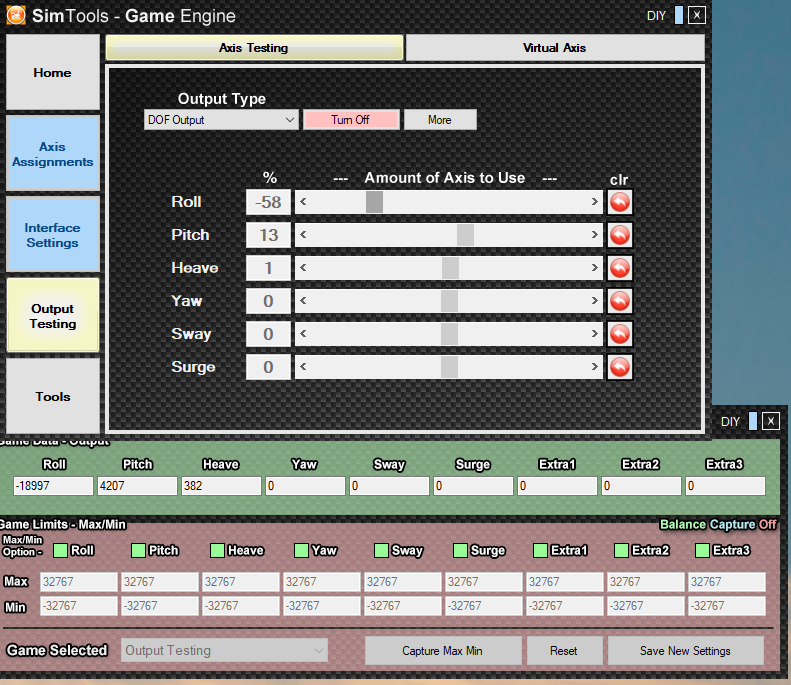Screen dimensions: 791x685
Task: Clear the Yaw axis with its red button
Action: (619, 301)
